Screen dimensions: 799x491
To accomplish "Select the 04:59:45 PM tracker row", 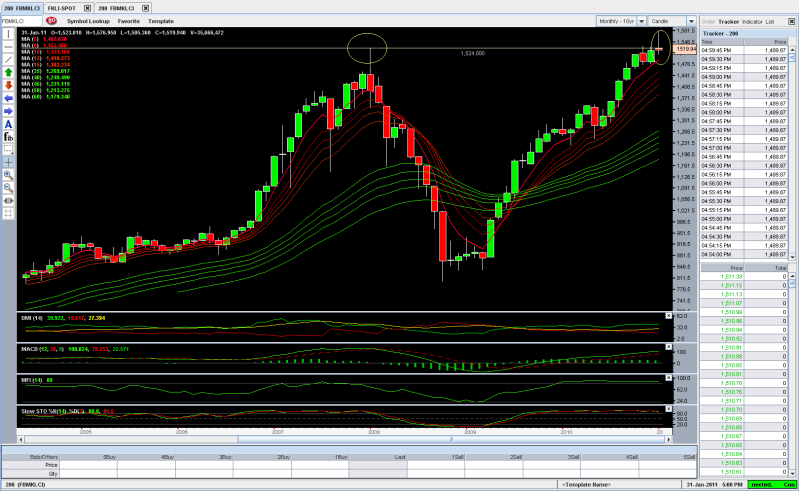I will (x=744, y=50).
